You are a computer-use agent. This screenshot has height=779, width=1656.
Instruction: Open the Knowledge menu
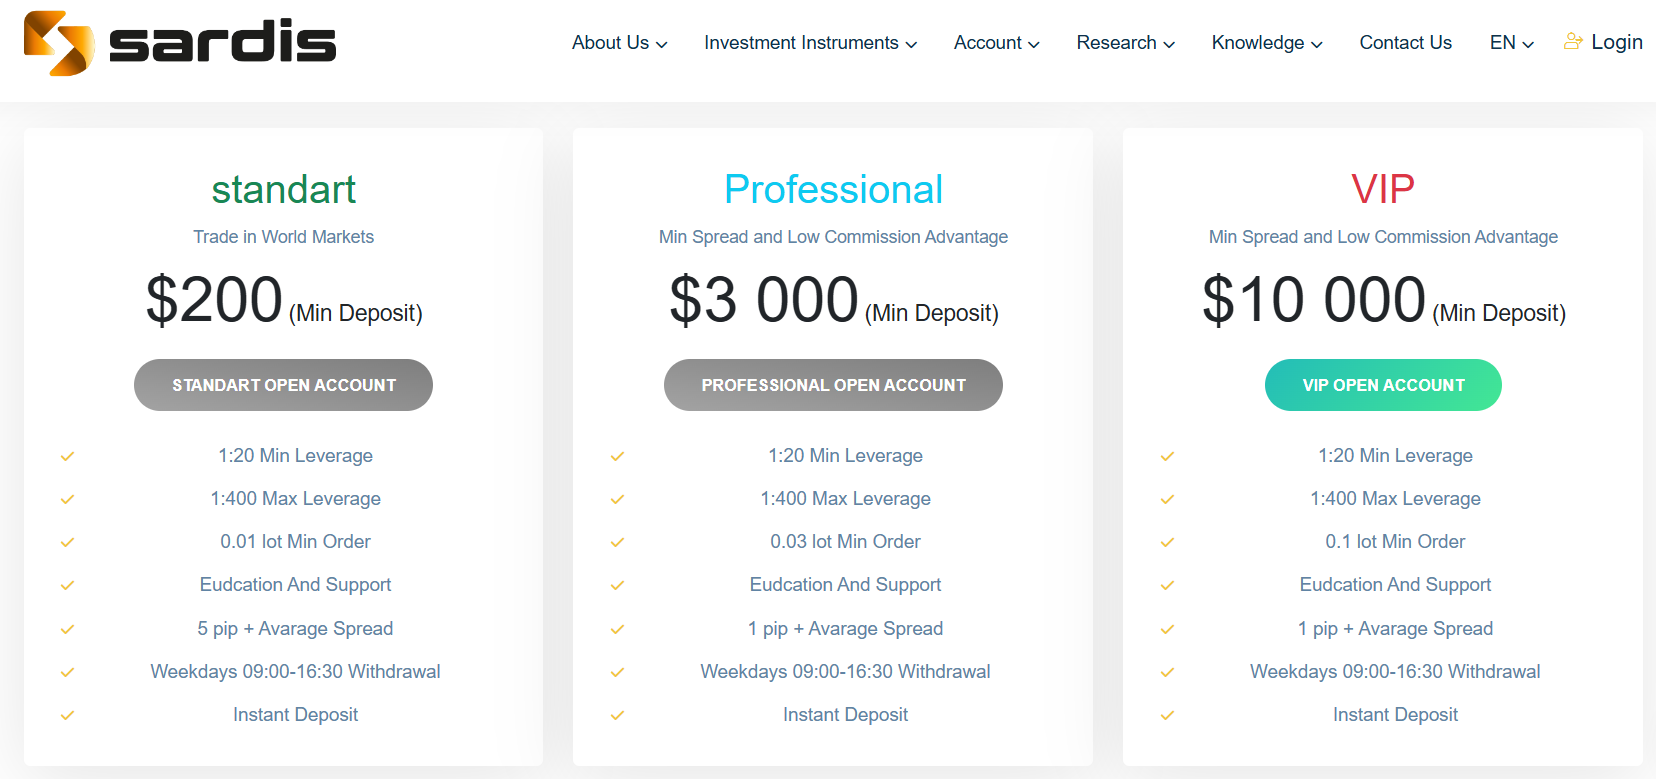[x=1266, y=43]
